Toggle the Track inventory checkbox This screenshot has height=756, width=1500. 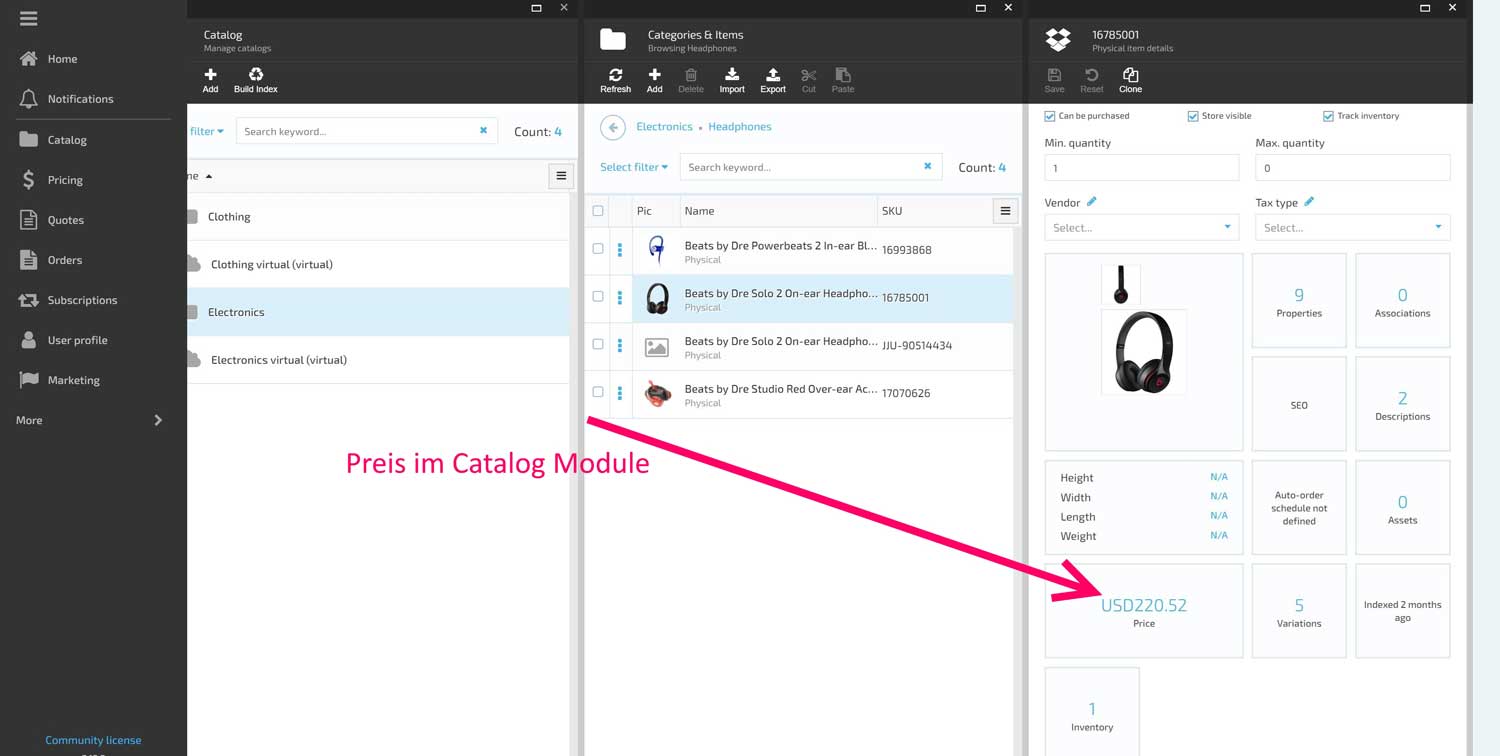coord(1328,116)
